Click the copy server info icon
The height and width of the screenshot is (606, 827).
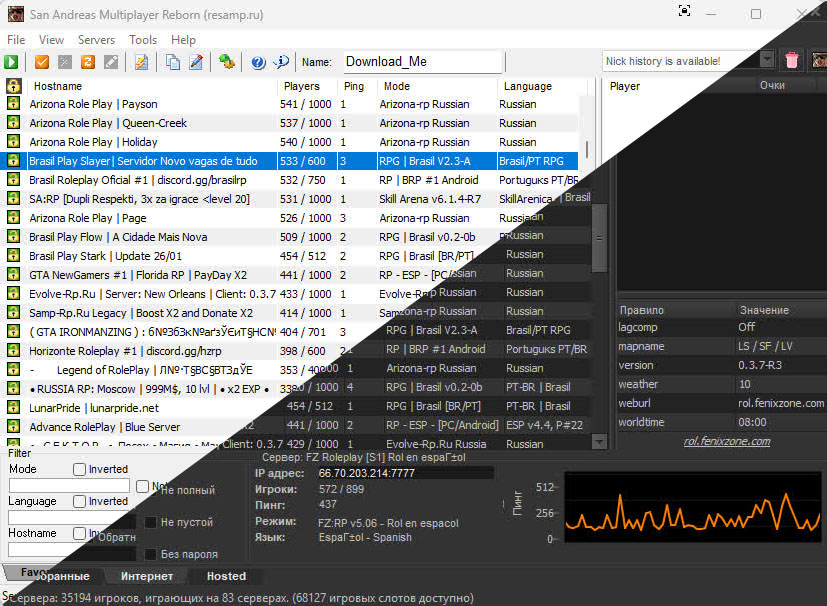[173, 62]
